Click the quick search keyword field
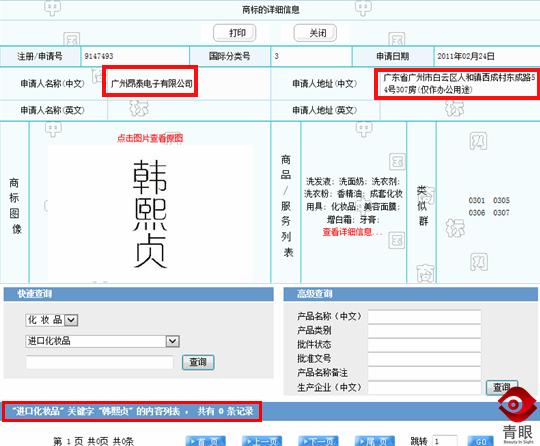Screen dimensions: 540x446 tap(100, 362)
